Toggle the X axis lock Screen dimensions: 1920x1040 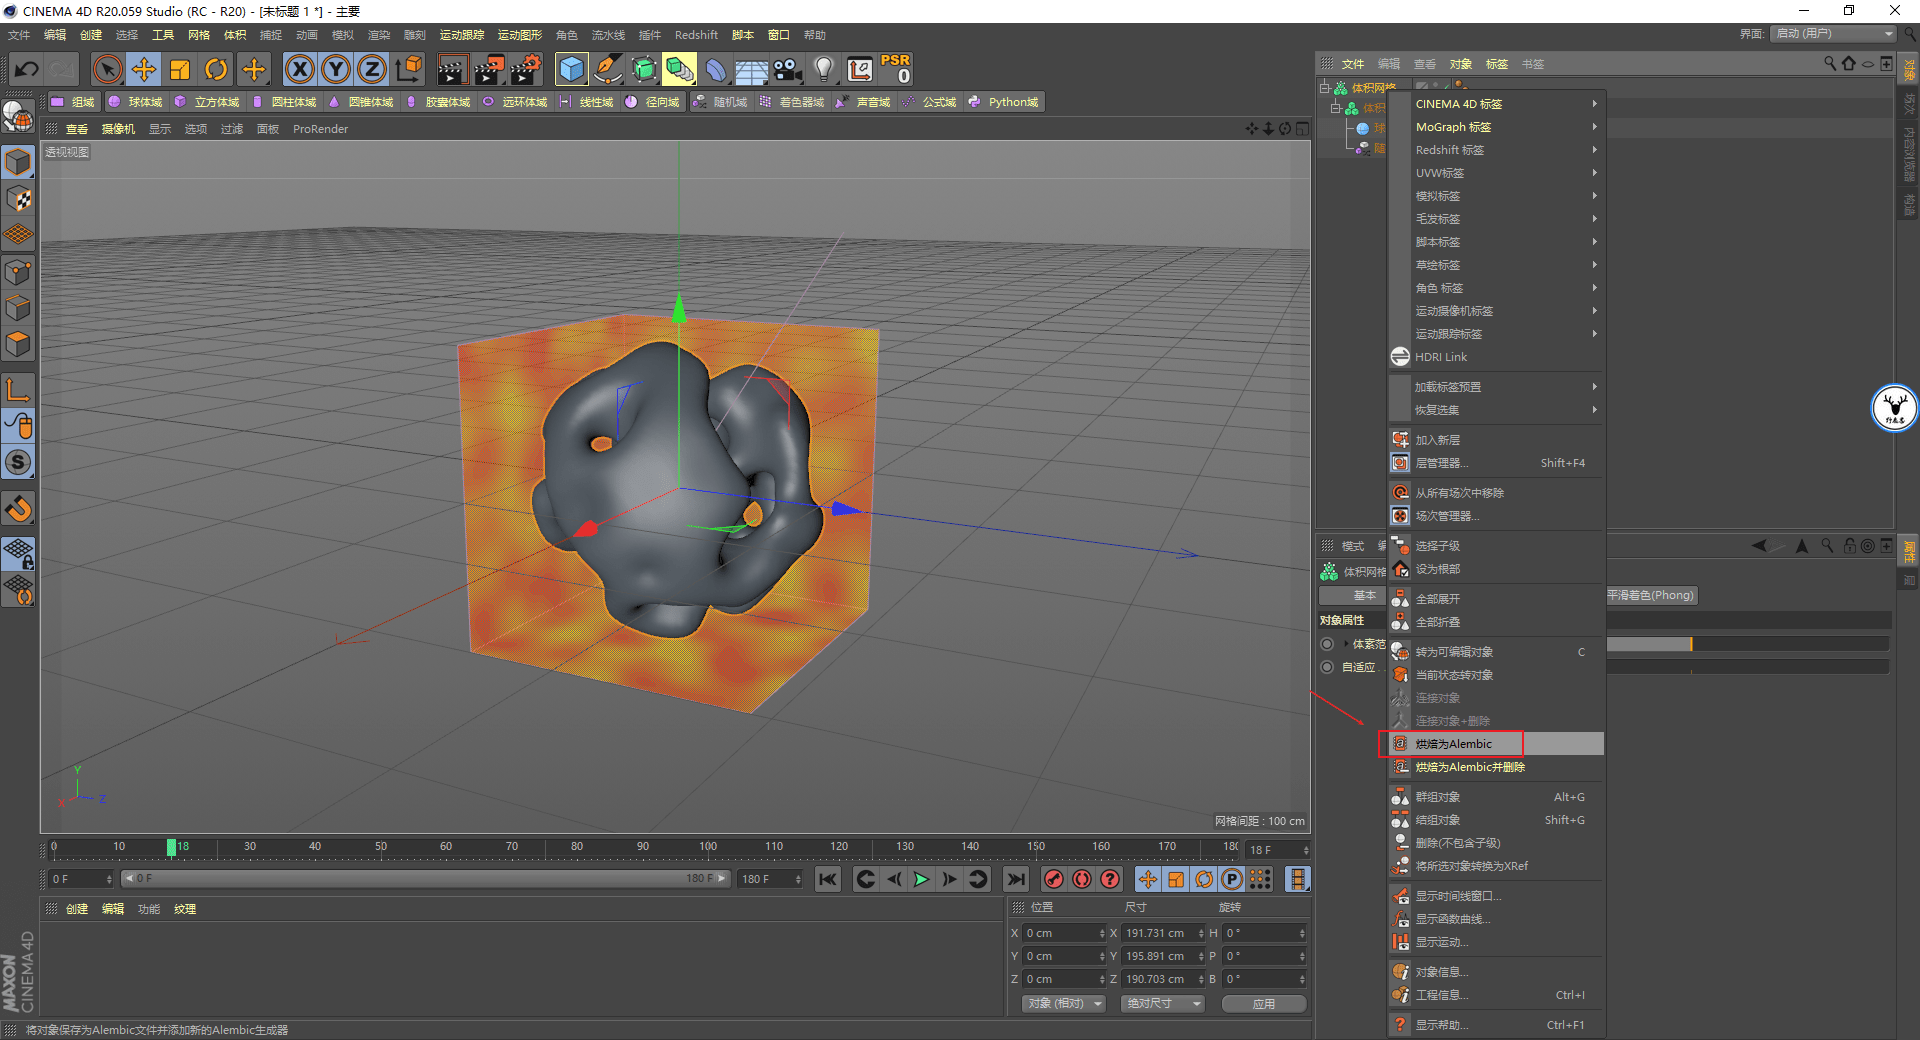(x=299, y=69)
